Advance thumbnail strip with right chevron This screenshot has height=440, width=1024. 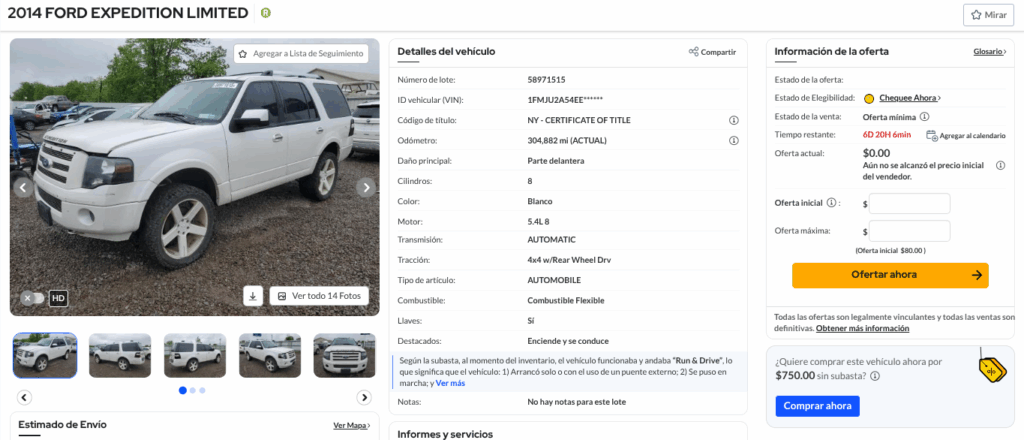pos(364,397)
